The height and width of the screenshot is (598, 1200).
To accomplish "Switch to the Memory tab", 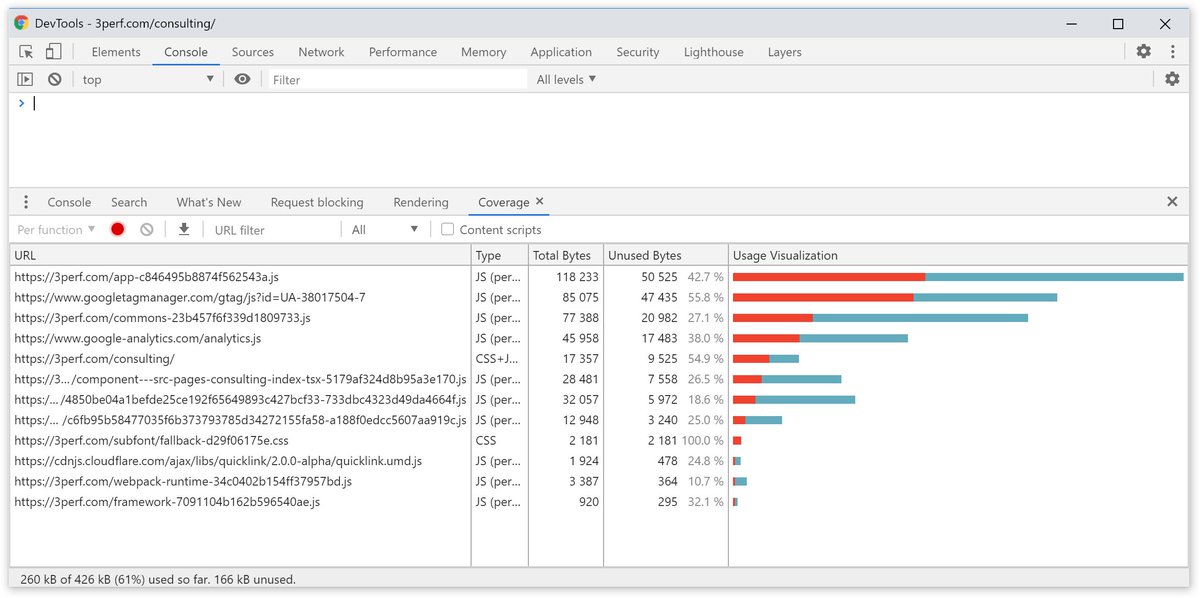I will 483,52.
